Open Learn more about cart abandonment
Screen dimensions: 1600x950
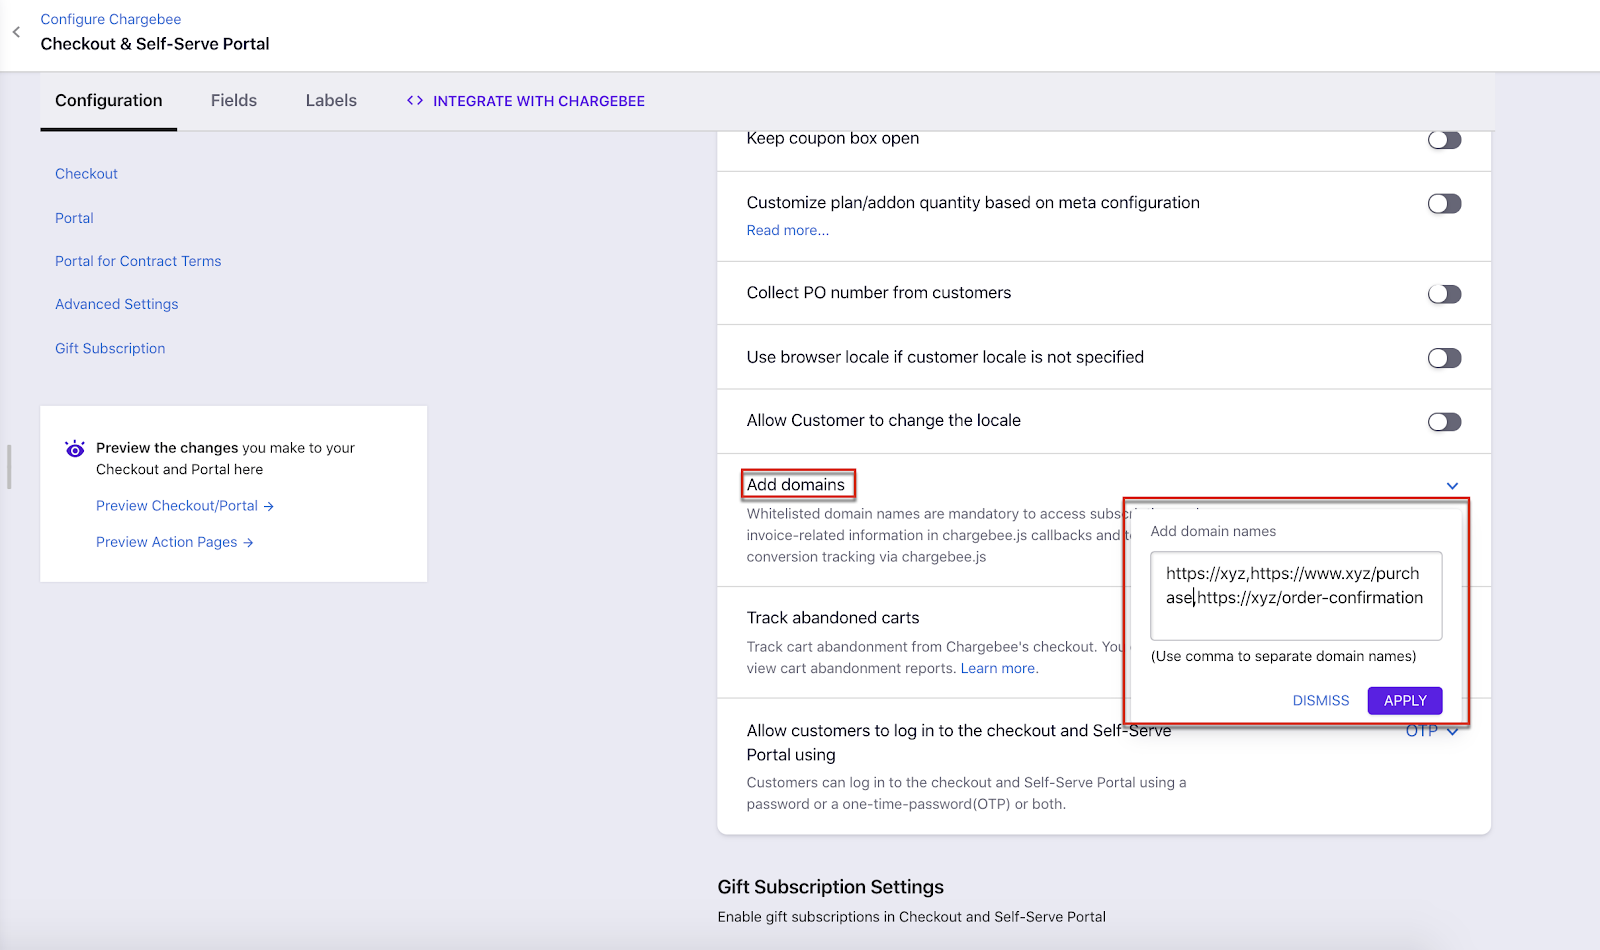[x=998, y=669]
